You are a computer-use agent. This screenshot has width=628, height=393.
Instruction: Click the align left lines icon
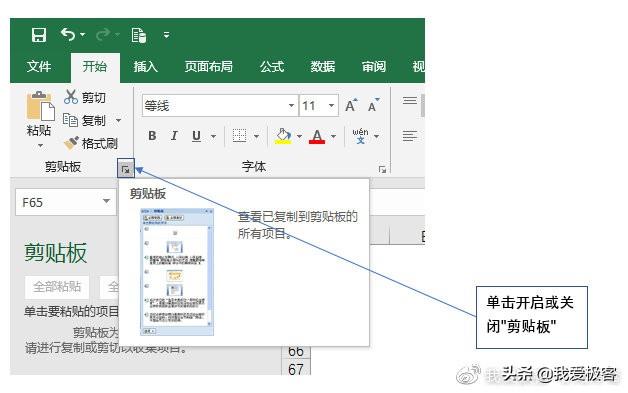(x=410, y=136)
